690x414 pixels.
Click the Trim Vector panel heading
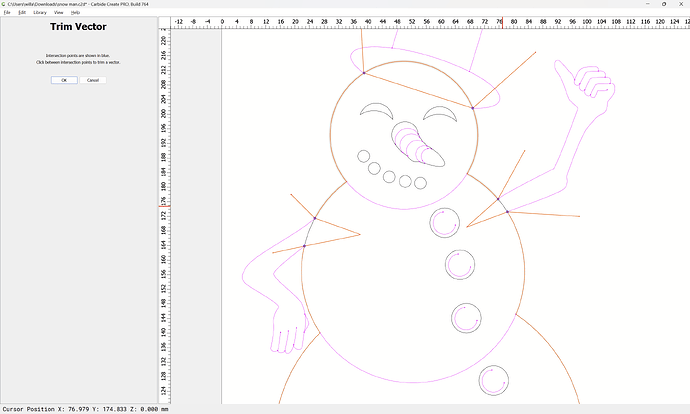coord(78,26)
